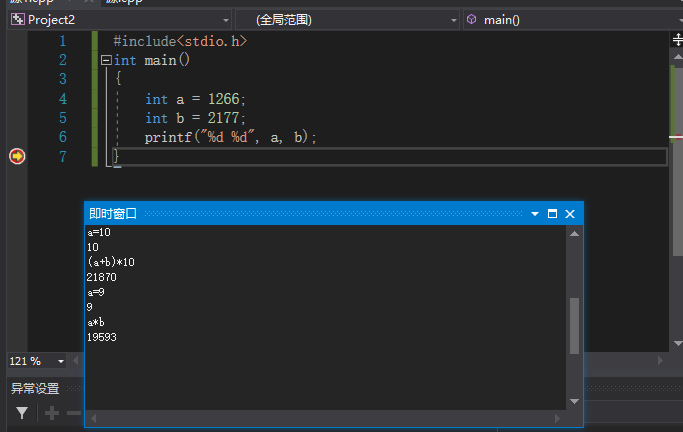This screenshot has height=432, width=683.
Task: Click the breakpoint arrow on line 7
Action: tap(17, 156)
